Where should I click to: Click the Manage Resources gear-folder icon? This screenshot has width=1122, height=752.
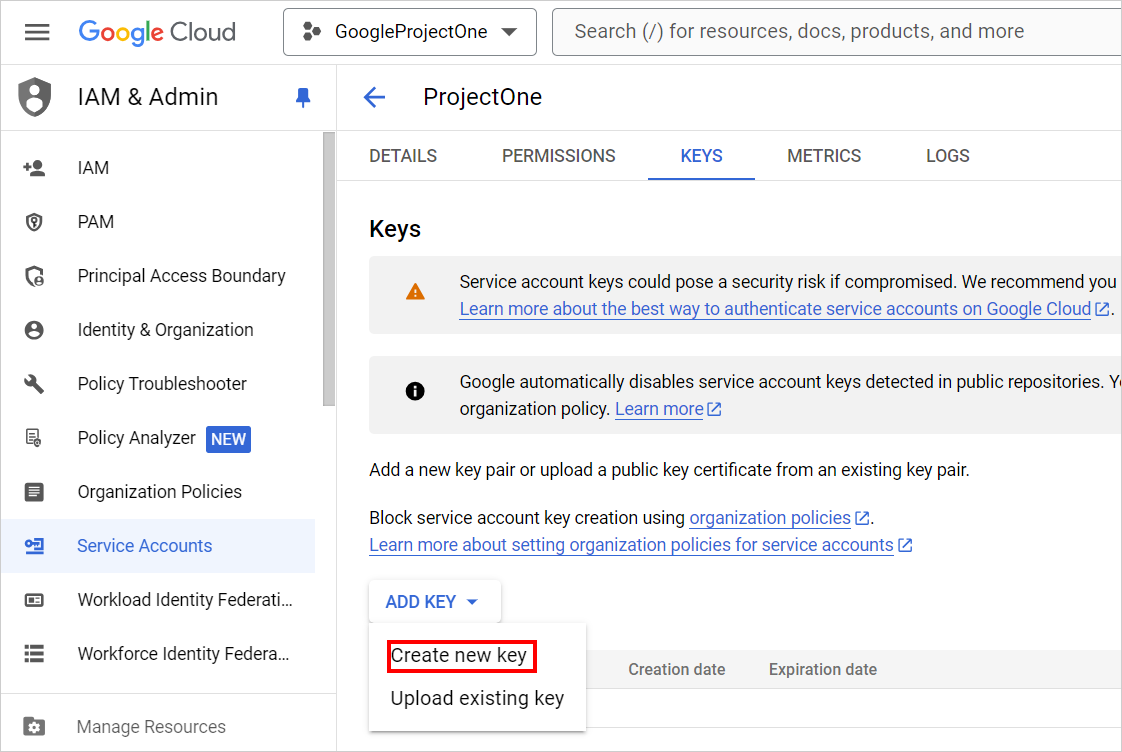click(x=34, y=727)
